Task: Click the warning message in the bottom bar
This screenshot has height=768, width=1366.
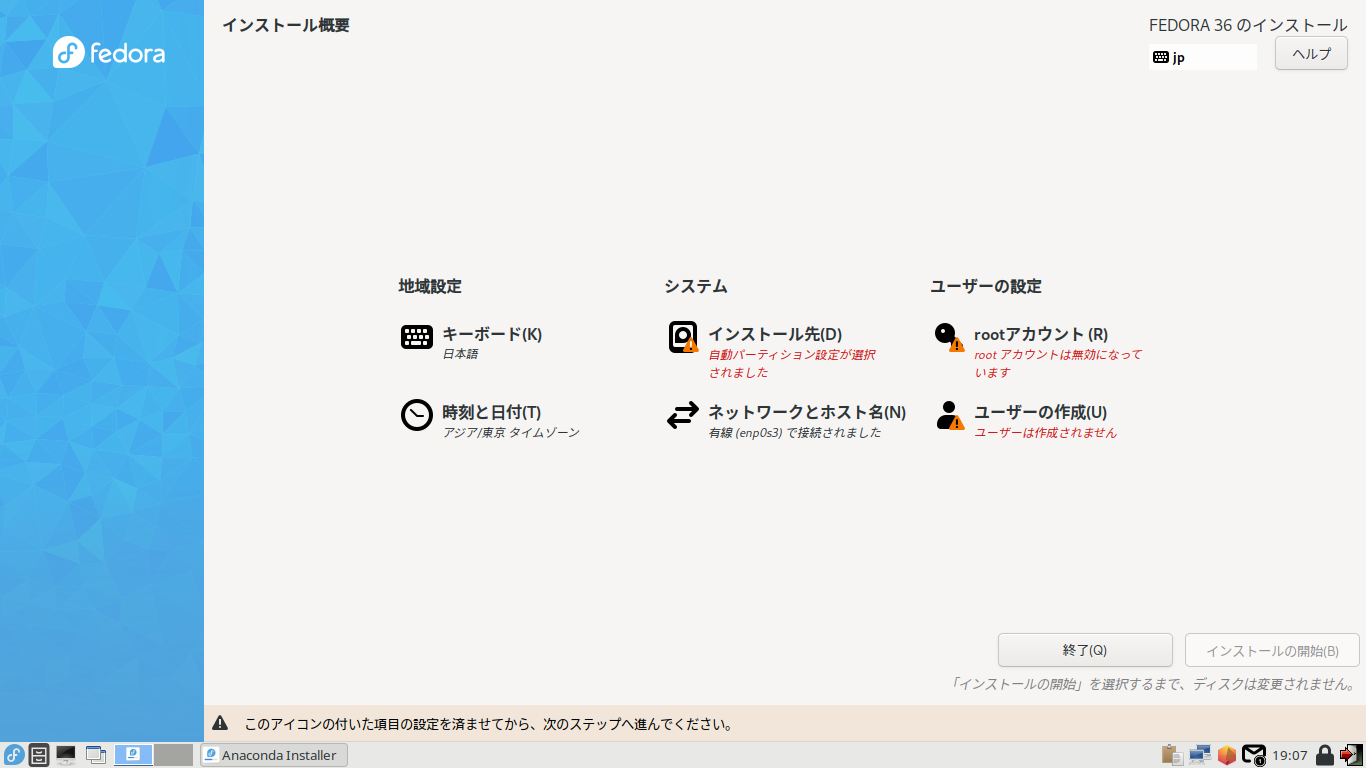Action: (490, 723)
